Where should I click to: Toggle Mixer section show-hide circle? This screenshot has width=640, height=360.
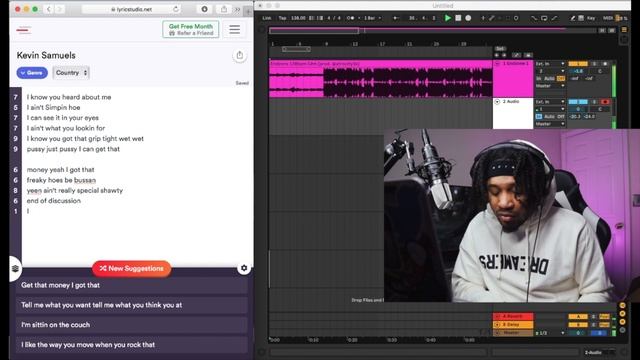click(x=622, y=322)
